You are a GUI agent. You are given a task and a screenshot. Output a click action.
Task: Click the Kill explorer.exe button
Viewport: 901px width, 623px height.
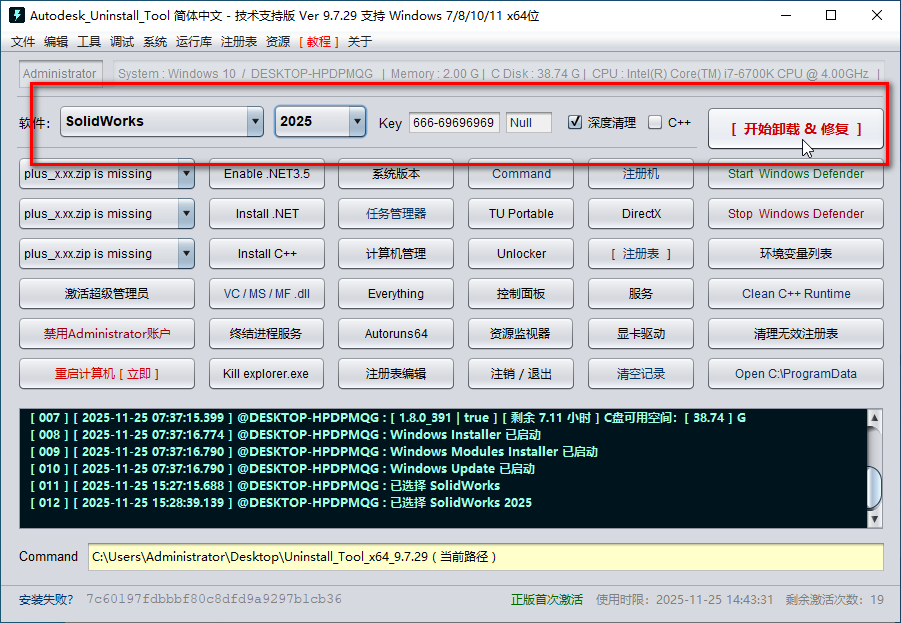pos(267,374)
